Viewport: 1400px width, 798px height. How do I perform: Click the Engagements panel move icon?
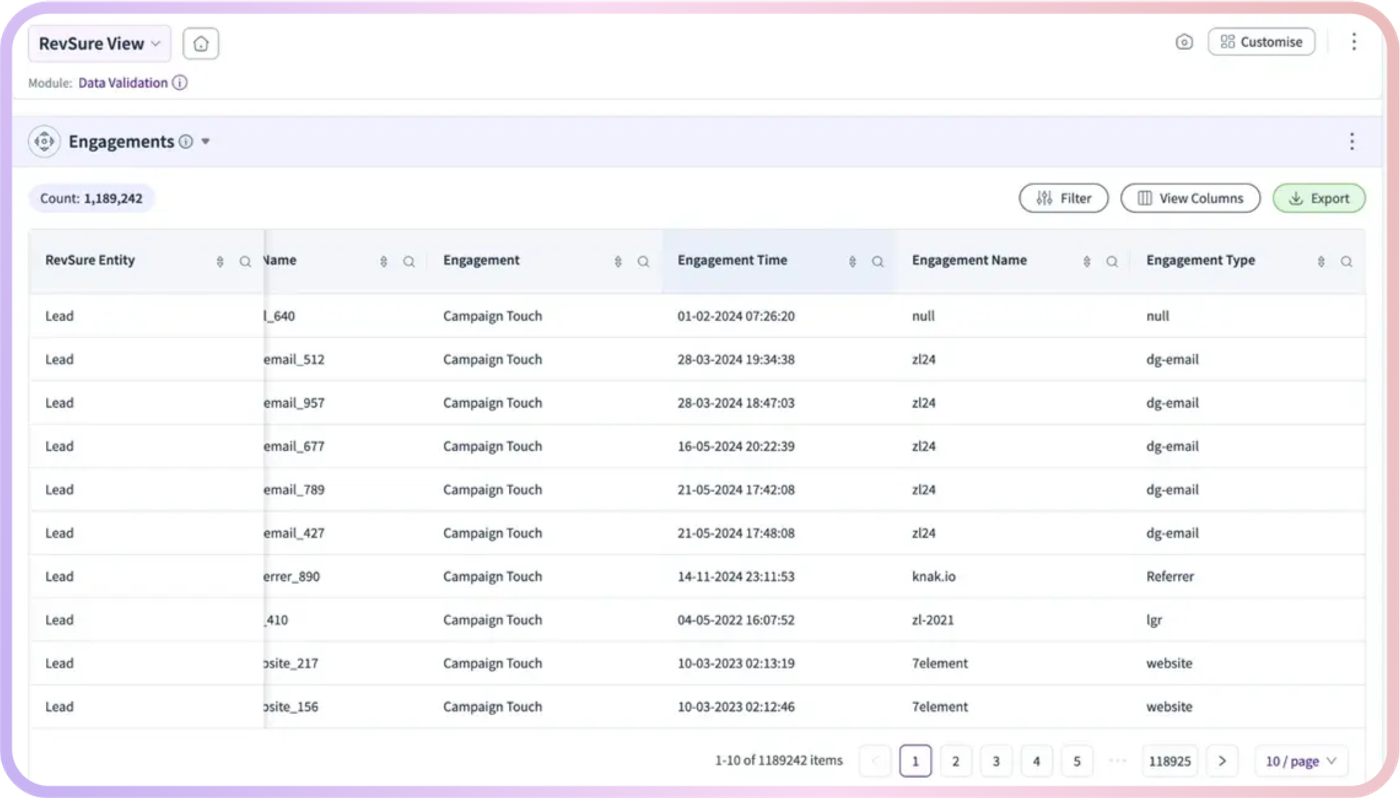pos(45,142)
